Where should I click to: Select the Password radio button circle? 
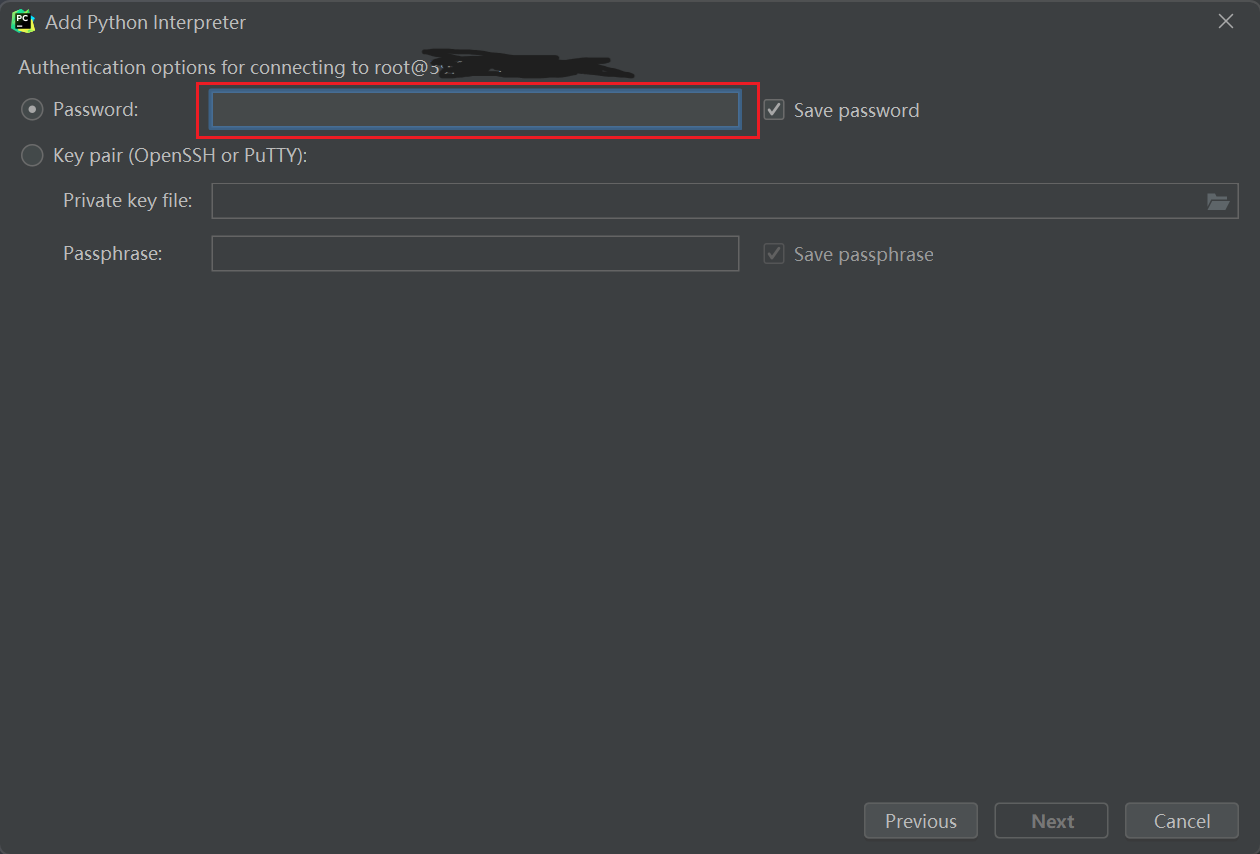point(32,110)
